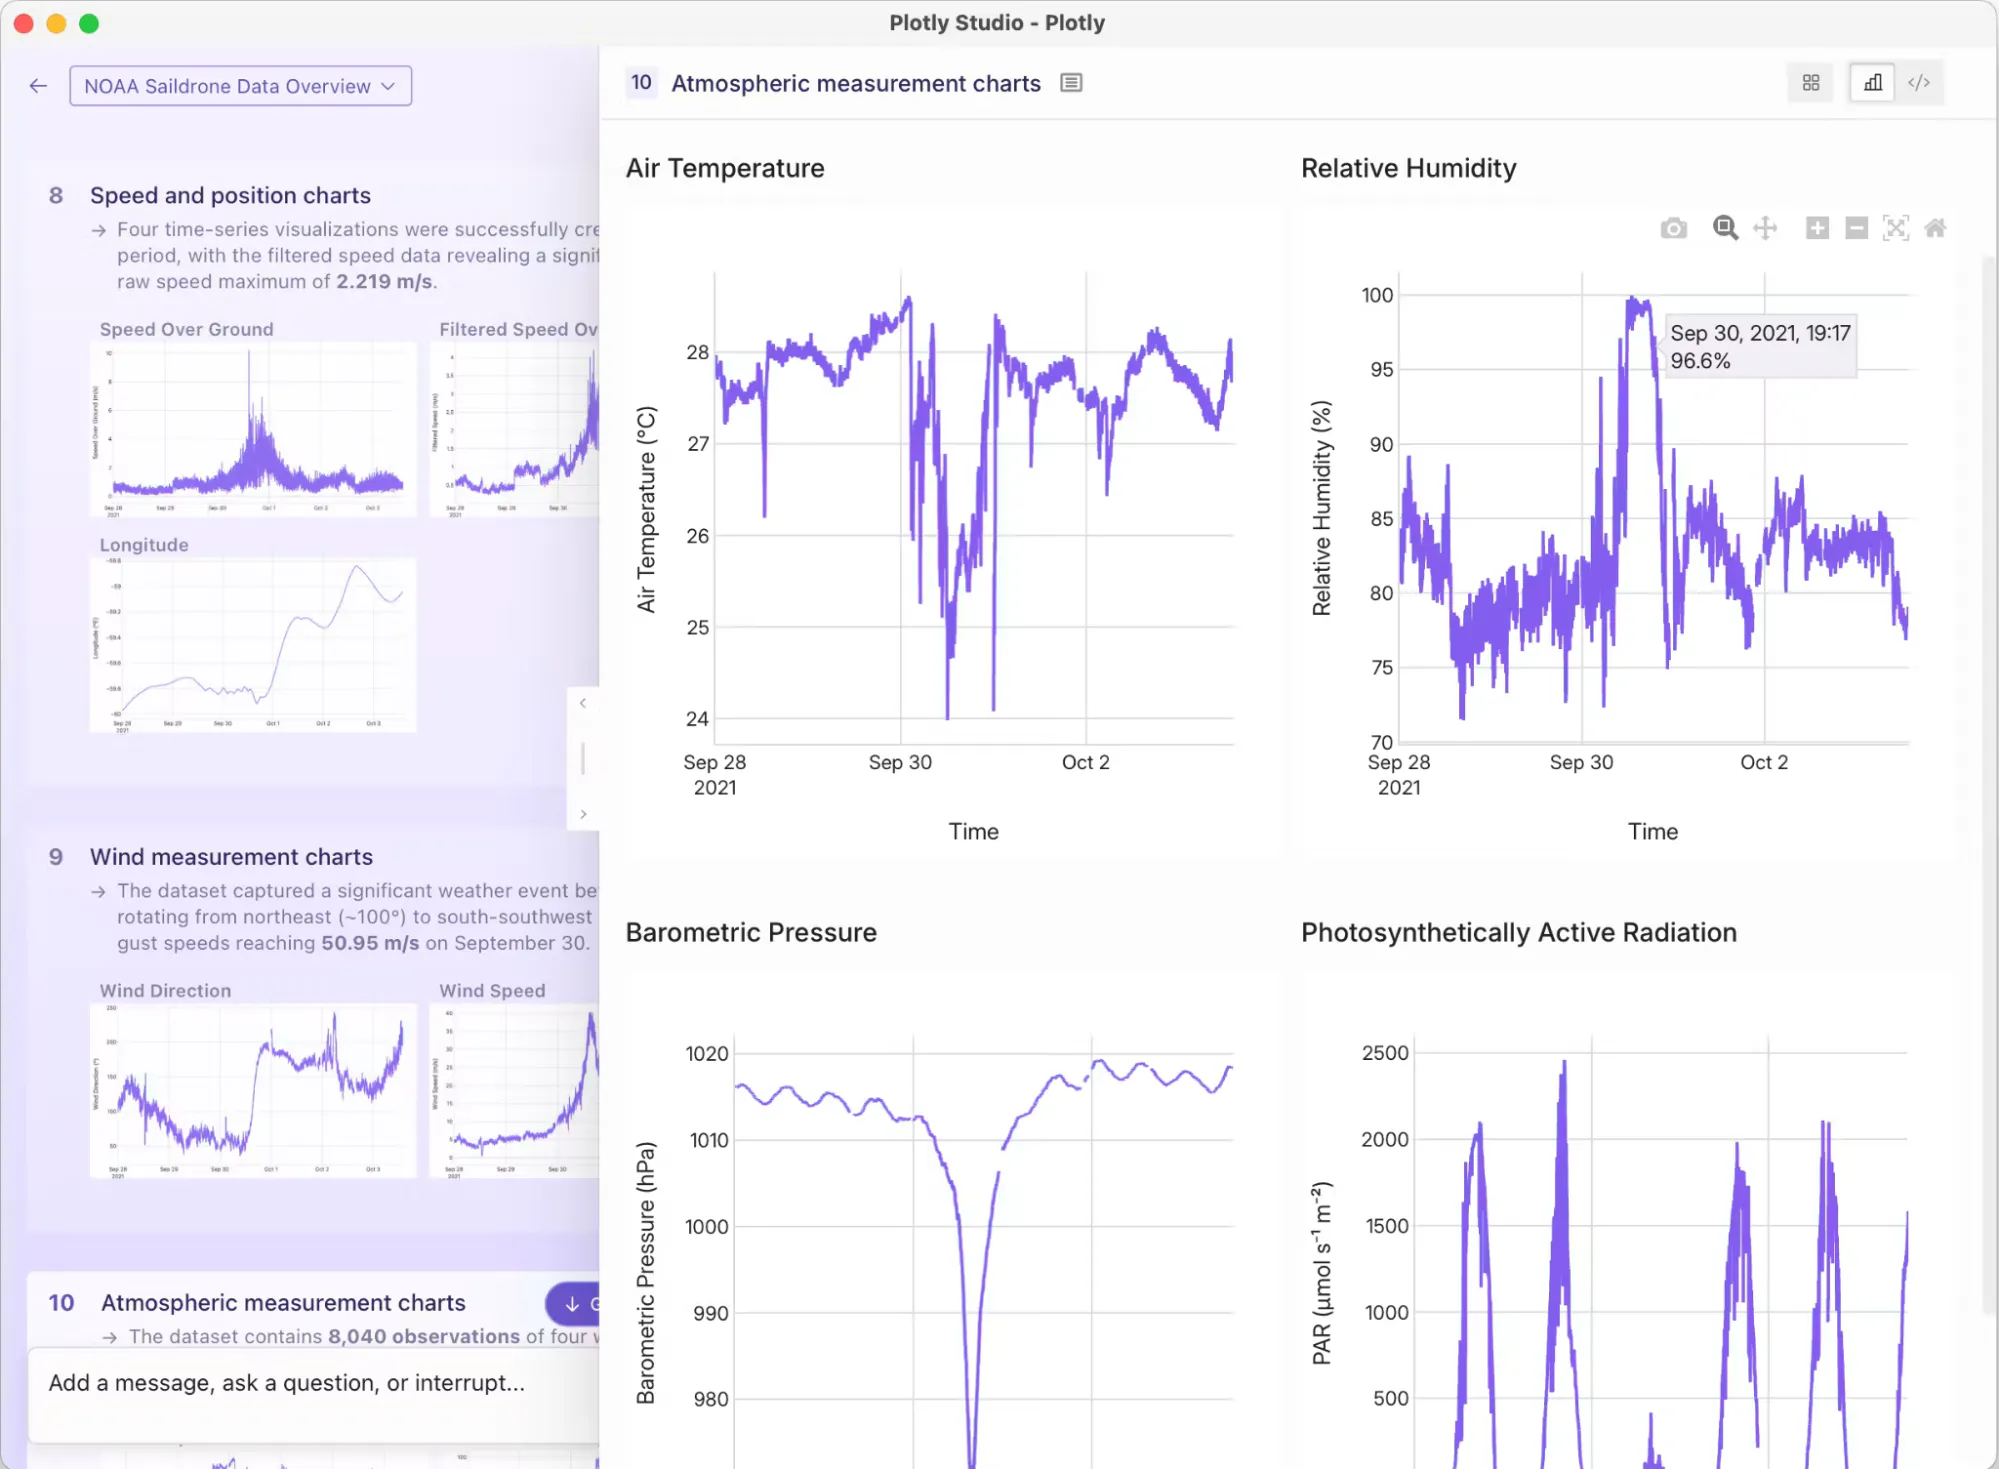
Task: Go back with the left arrow icon
Action: [x=38, y=86]
